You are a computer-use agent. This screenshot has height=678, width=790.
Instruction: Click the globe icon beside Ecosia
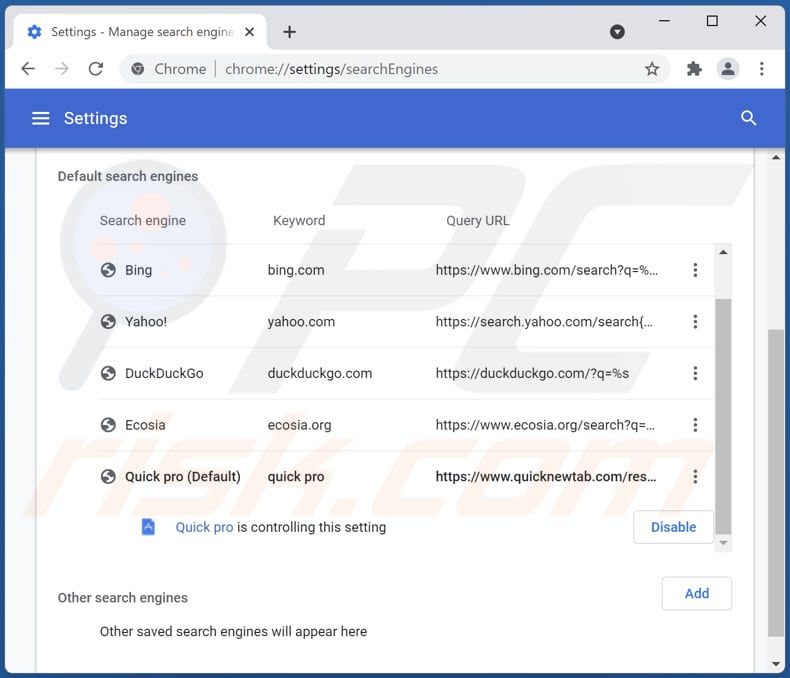point(108,425)
